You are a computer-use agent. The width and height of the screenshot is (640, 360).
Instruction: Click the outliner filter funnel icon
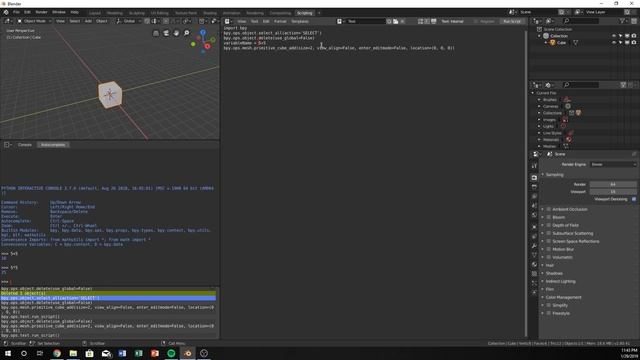[x=622, y=21]
